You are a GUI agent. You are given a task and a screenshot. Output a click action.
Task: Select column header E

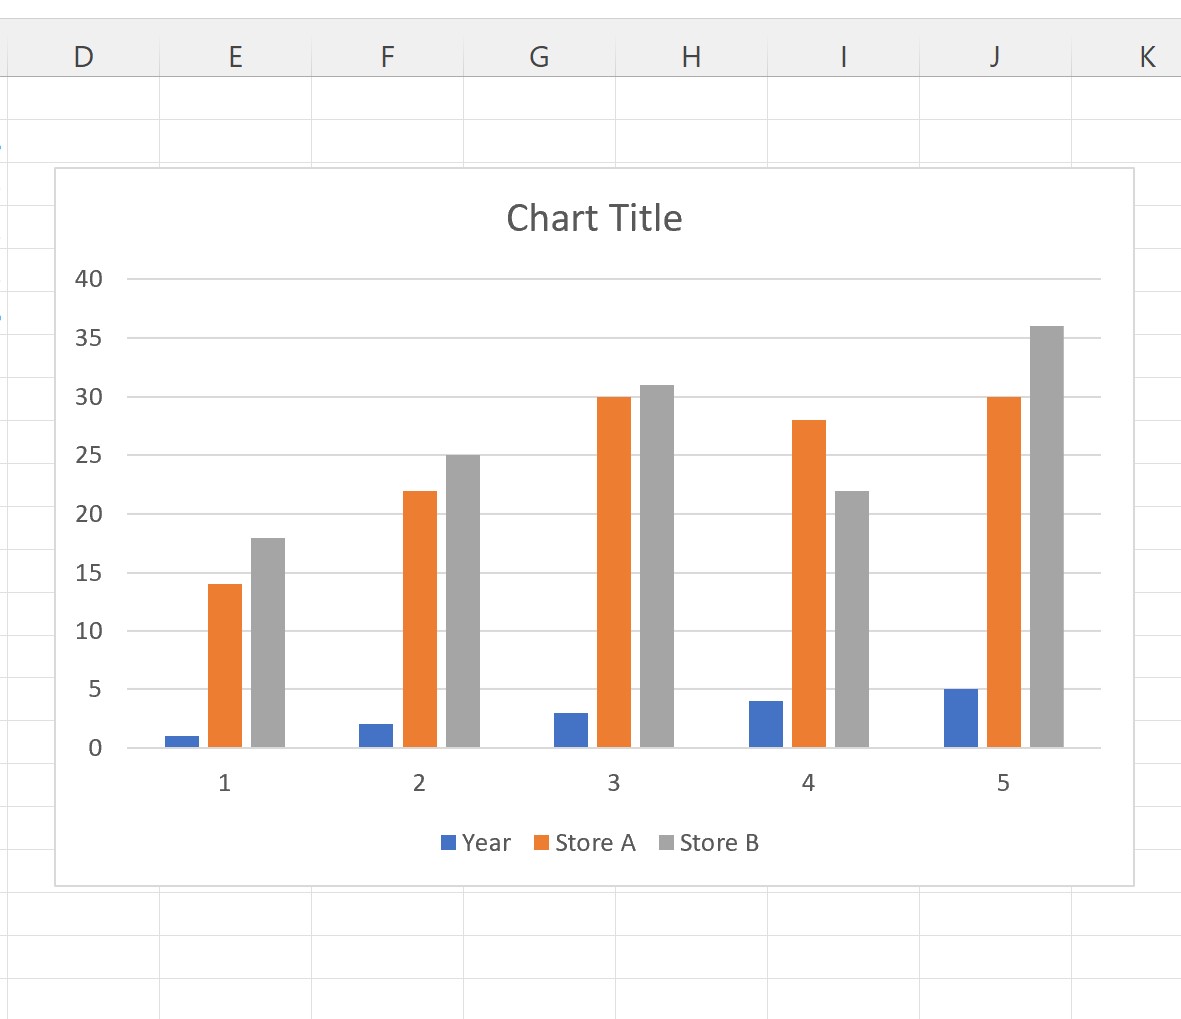tap(235, 57)
